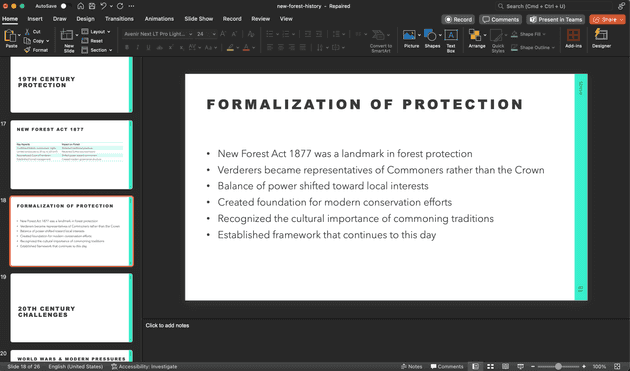This screenshot has width=630, height=371.
Task: Open the Change Case Aa dropdown
Action: [x=210, y=47]
